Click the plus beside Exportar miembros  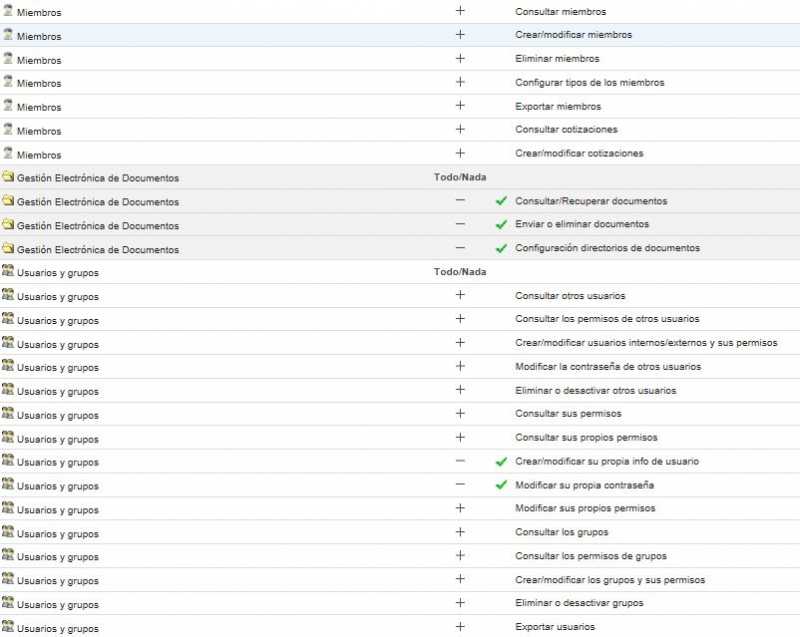pyautogui.click(x=460, y=106)
